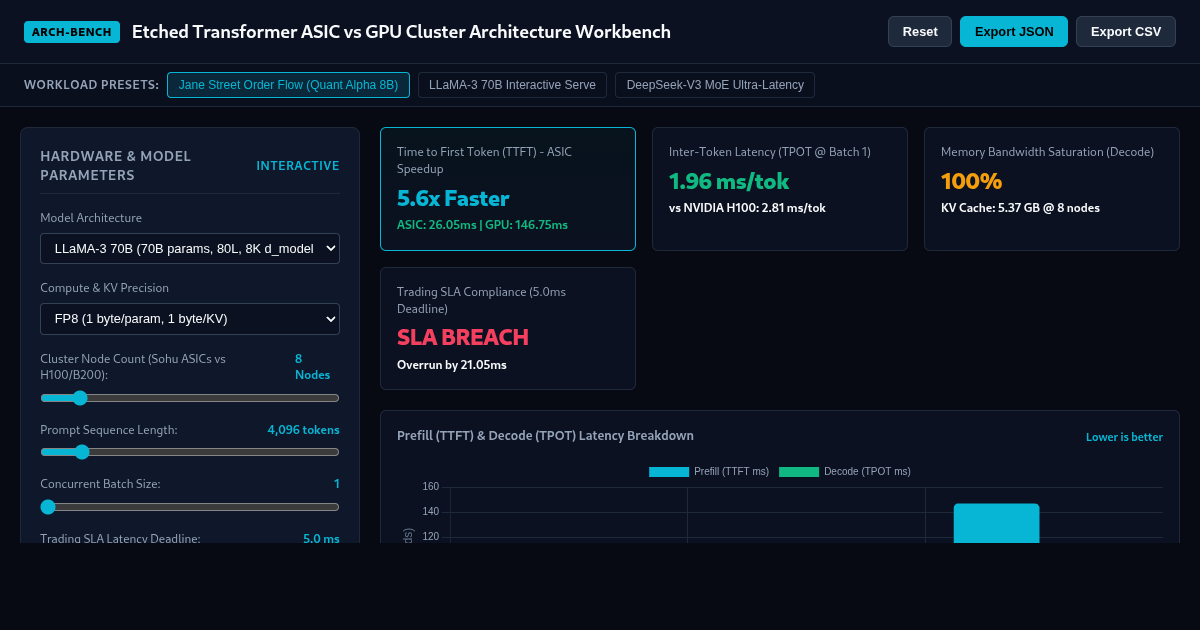Click 'KV Cache: 5.37 GB @ 8 nodes' text
Viewport: 1200px width, 630px height.
tap(1020, 208)
